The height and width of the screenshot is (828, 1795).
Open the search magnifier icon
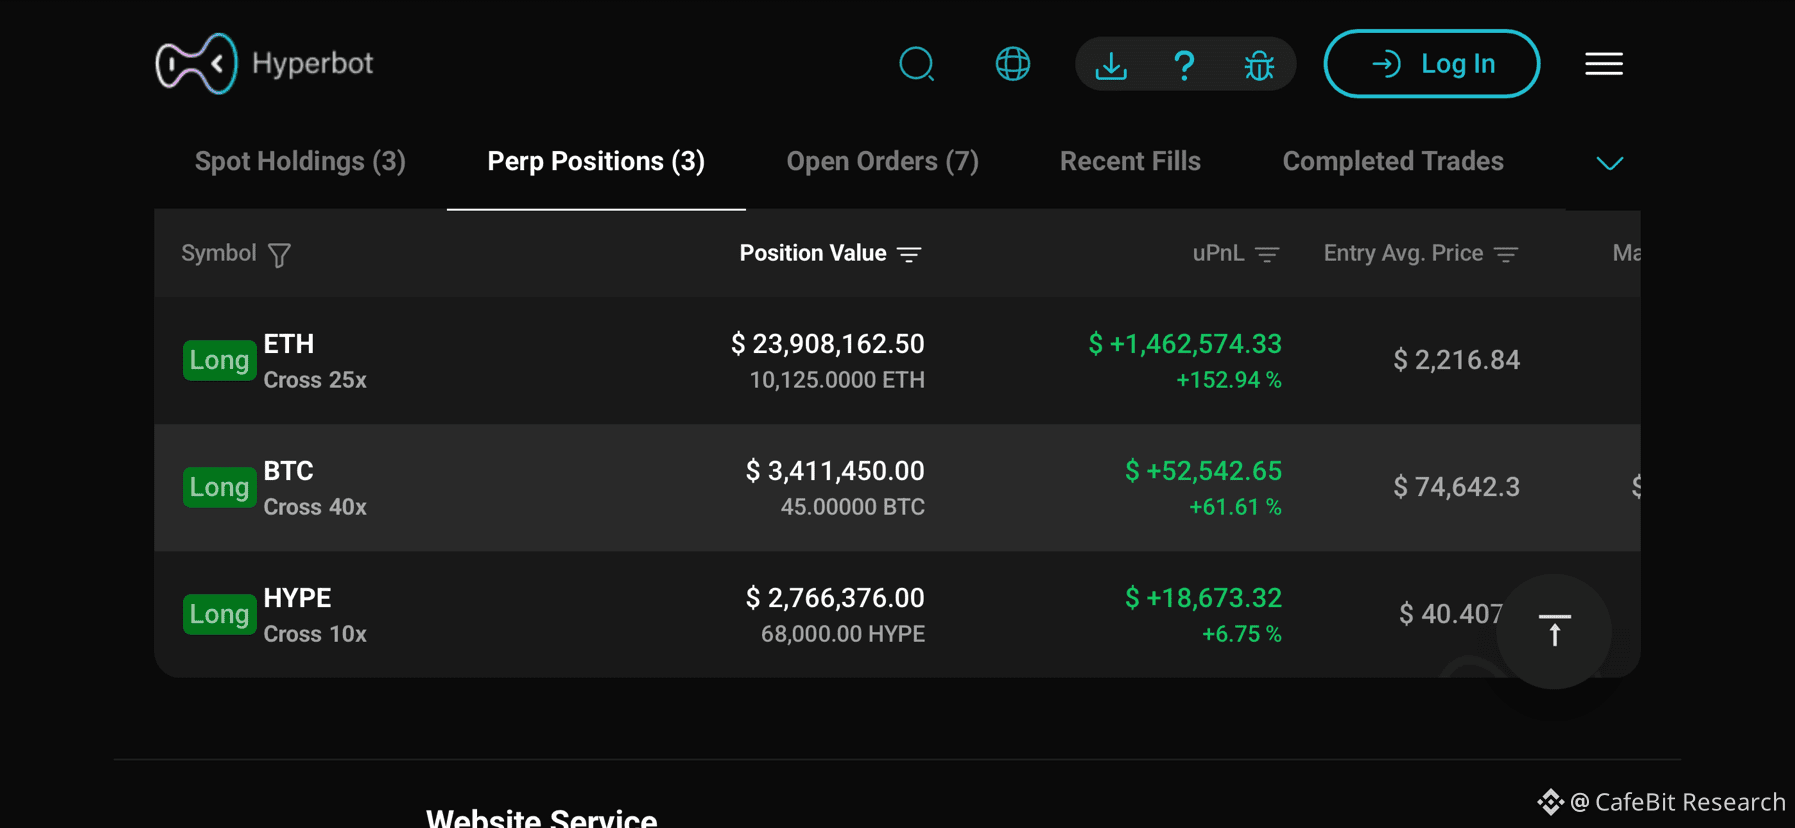916,64
